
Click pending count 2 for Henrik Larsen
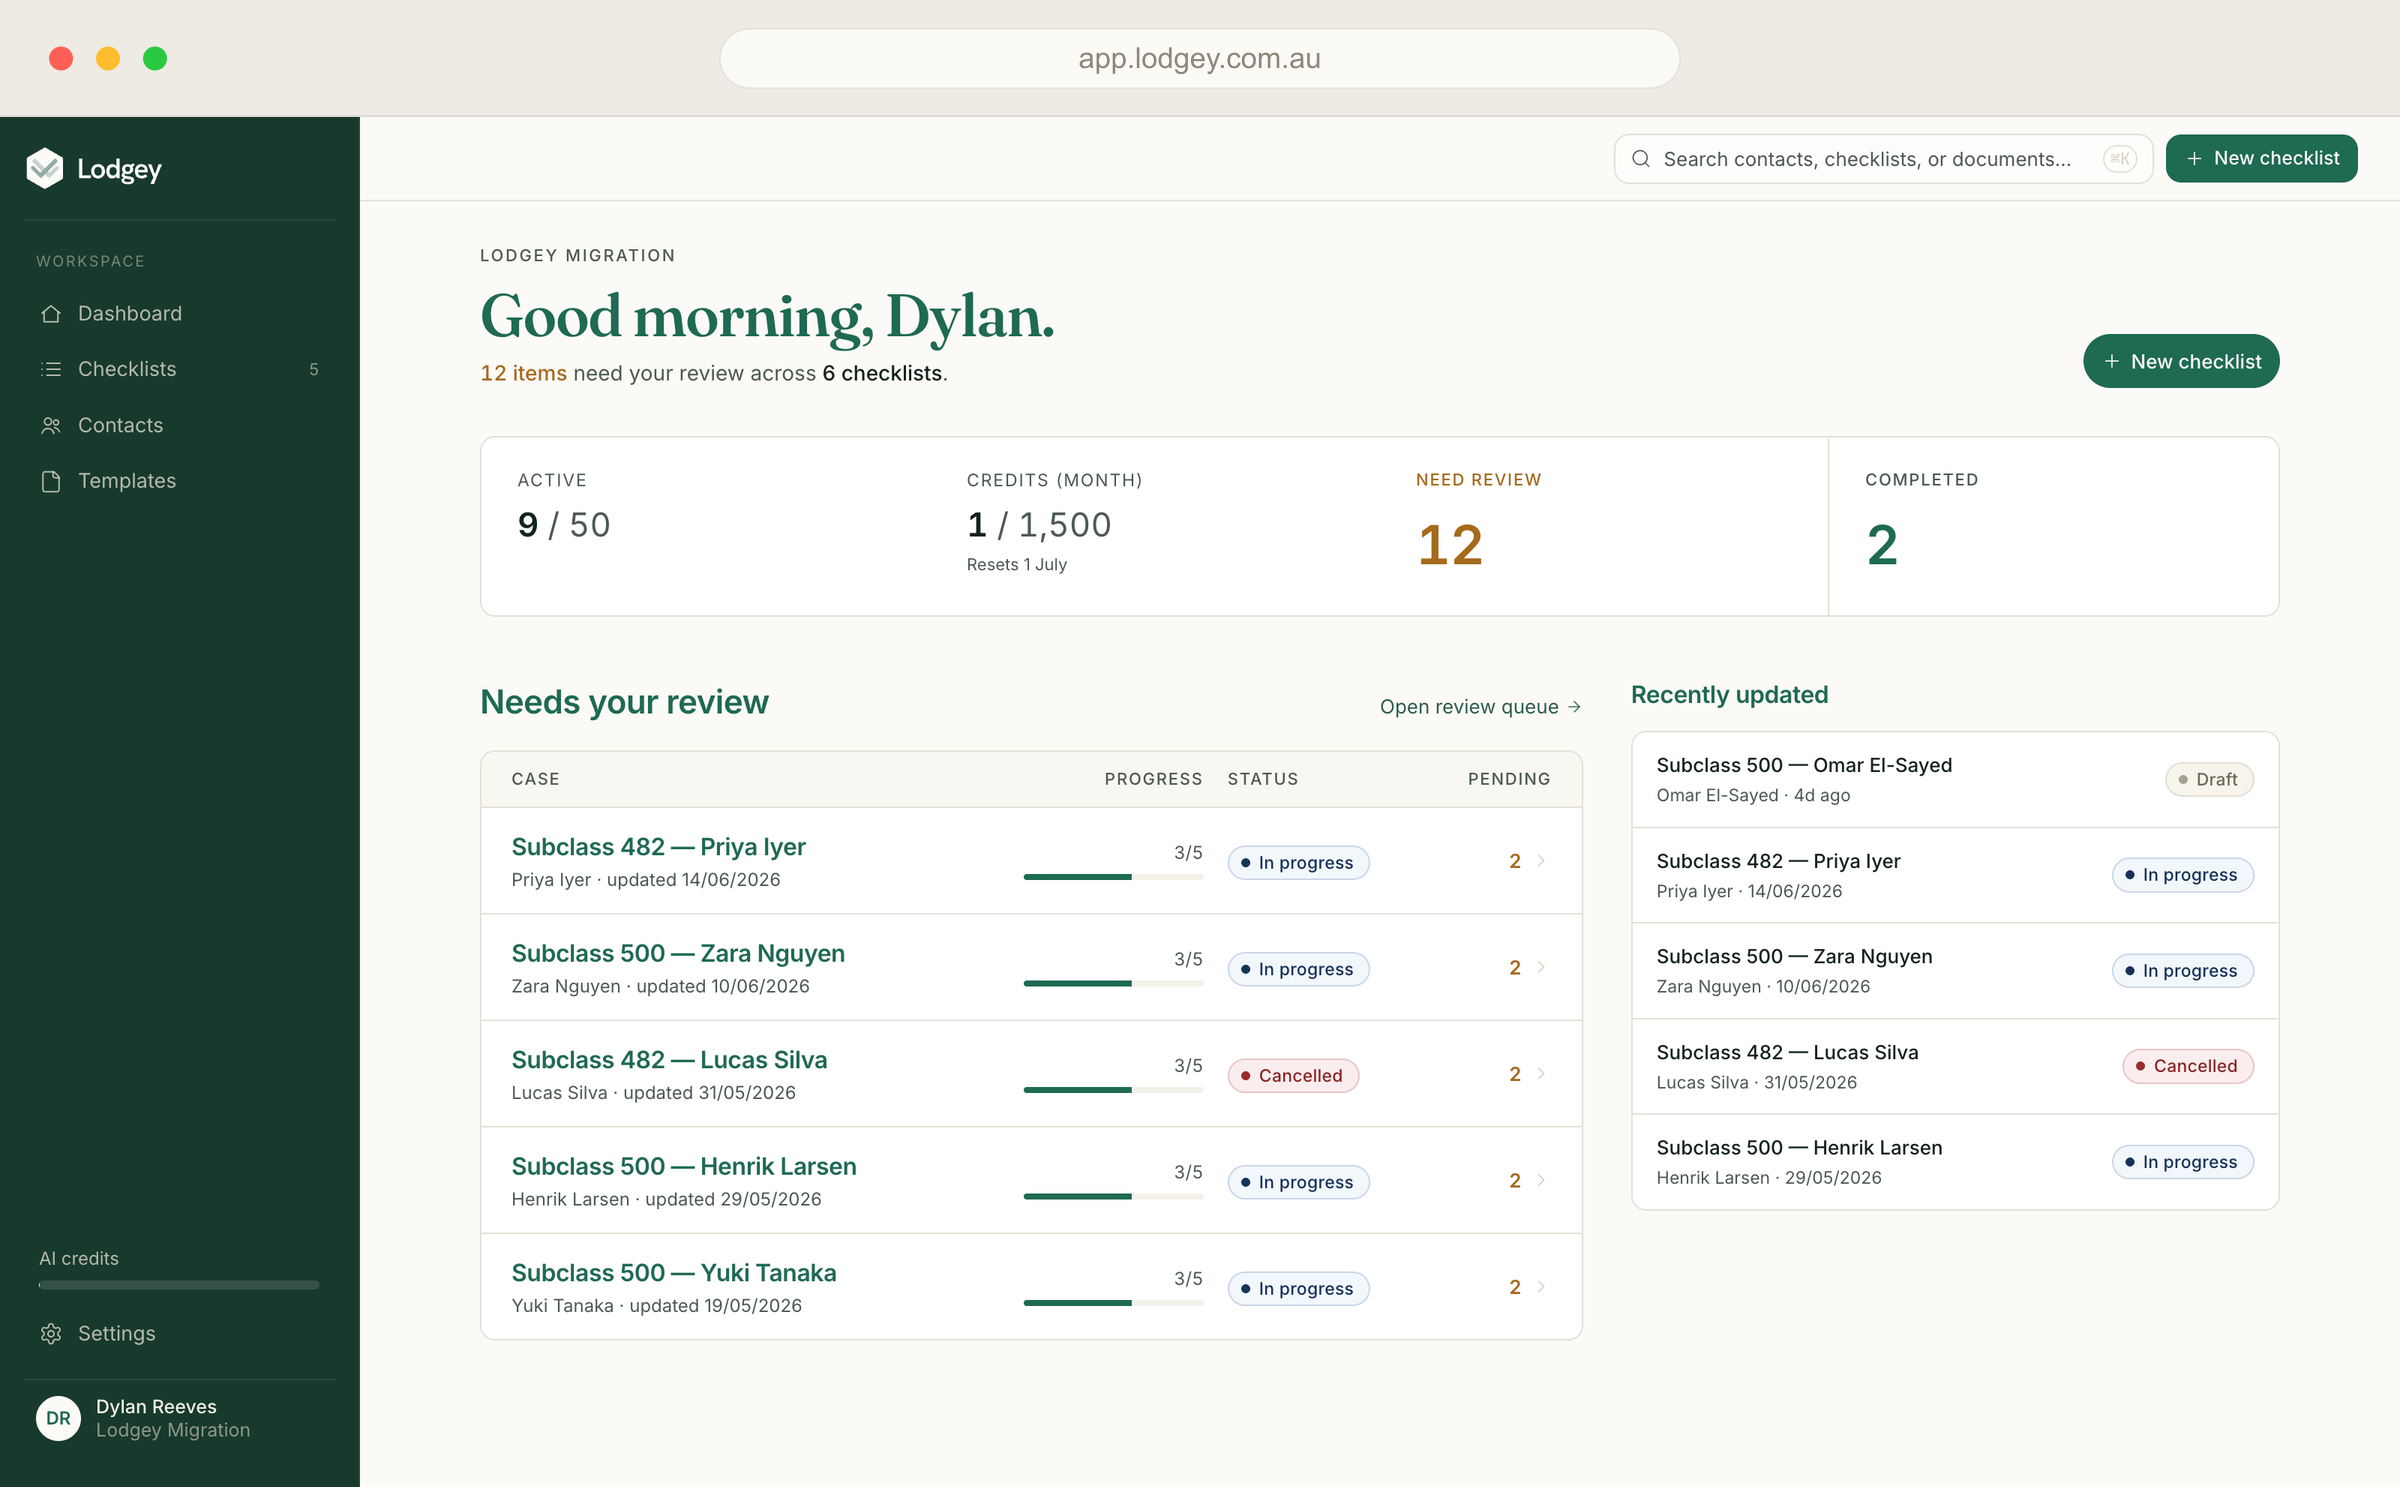(x=1515, y=1181)
